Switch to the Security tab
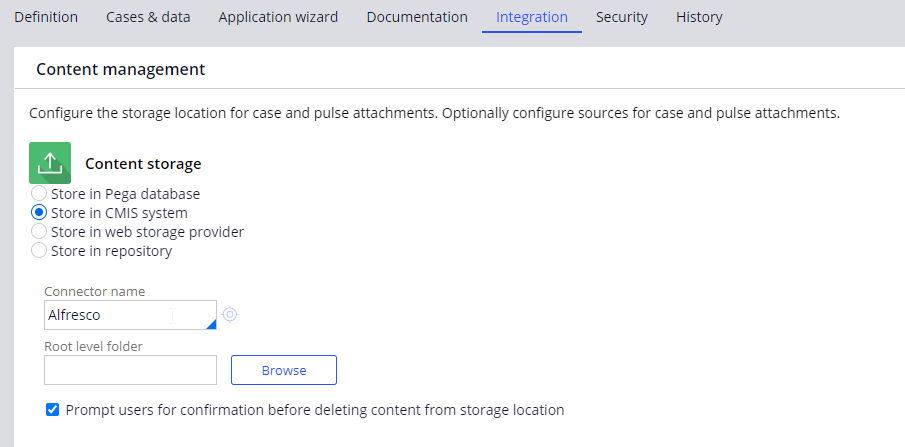 coord(622,17)
